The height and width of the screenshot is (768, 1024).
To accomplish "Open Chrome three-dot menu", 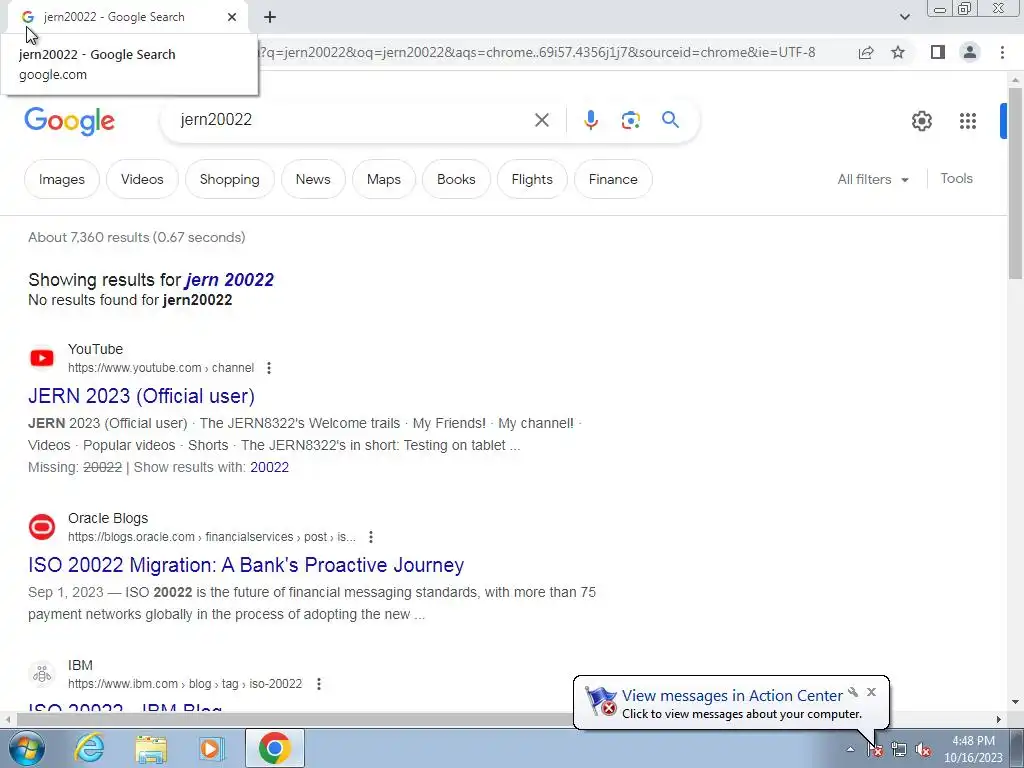I will [x=1002, y=52].
